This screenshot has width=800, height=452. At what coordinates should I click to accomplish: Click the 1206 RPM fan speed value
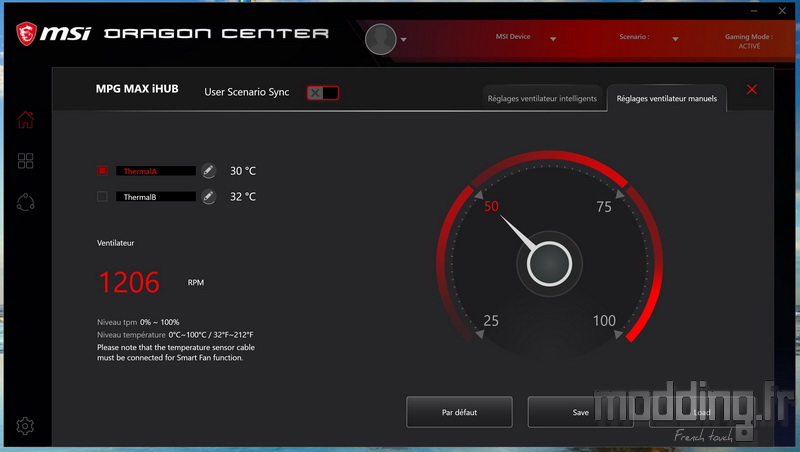click(129, 282)
